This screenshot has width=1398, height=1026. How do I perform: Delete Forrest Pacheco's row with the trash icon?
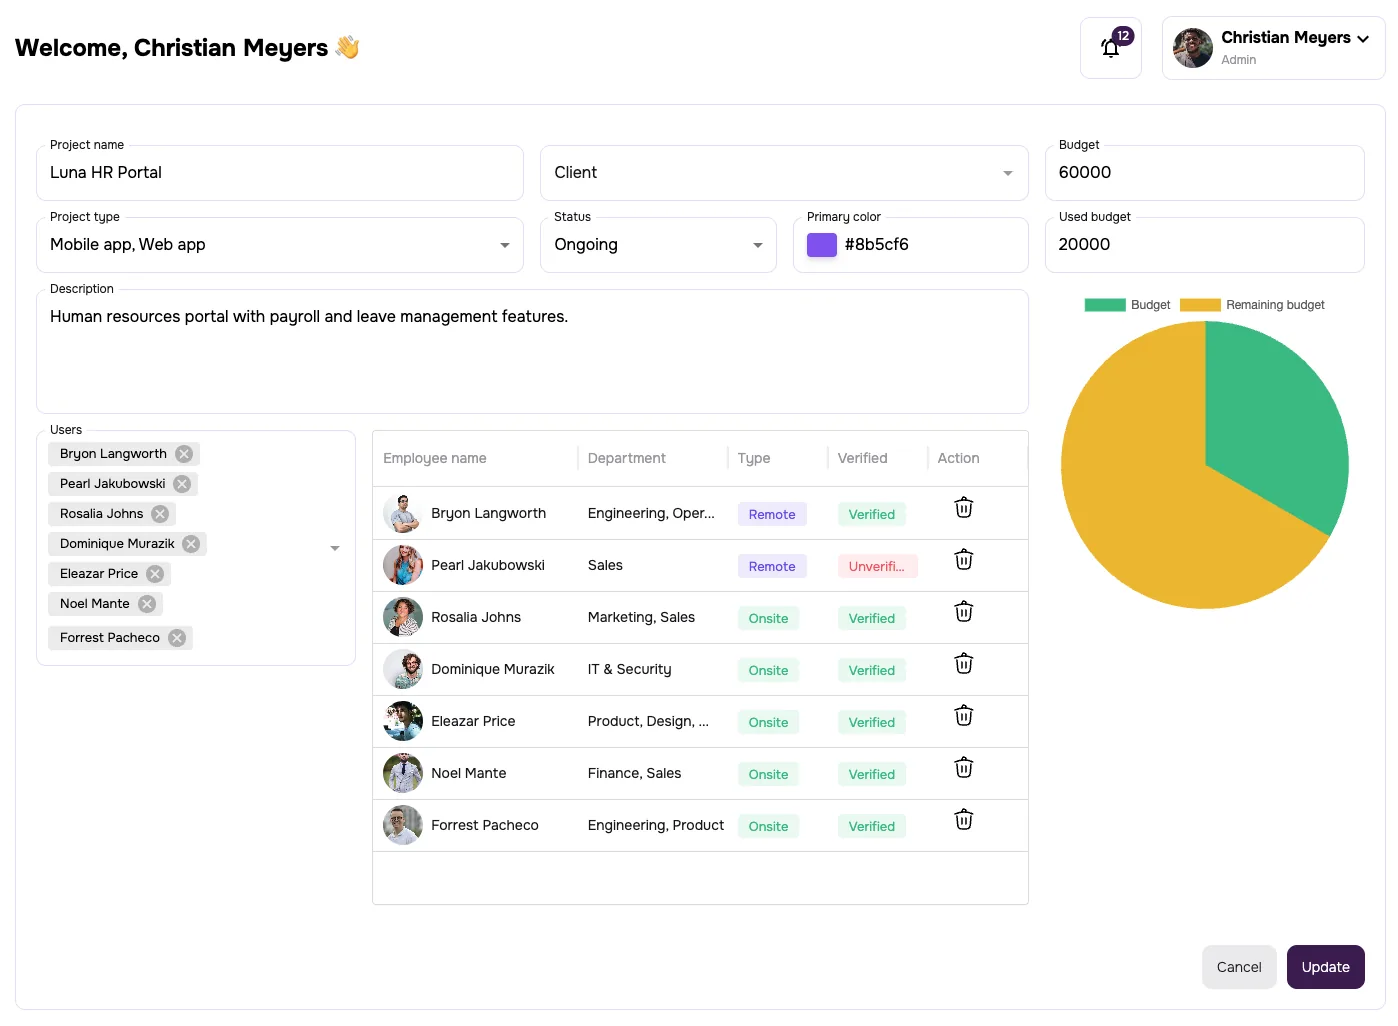(963, 819)
